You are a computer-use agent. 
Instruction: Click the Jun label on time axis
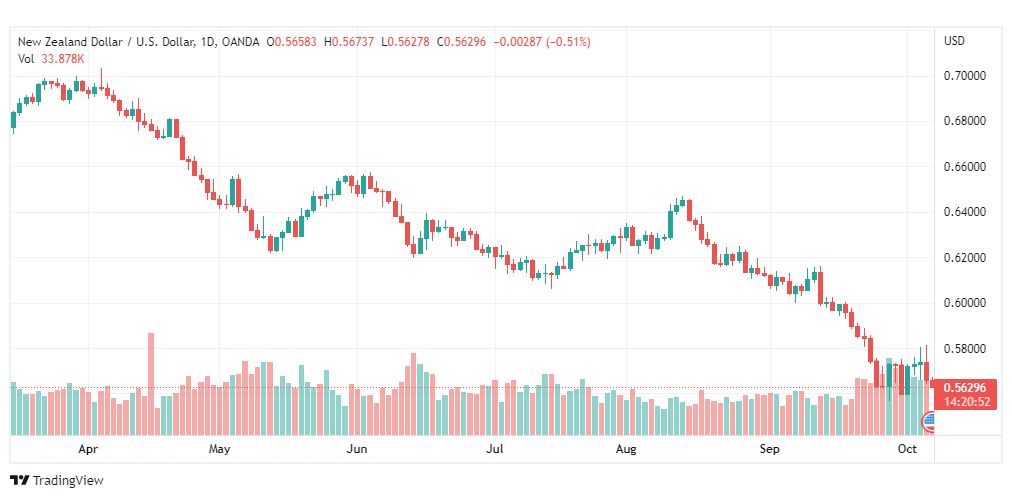357,449
